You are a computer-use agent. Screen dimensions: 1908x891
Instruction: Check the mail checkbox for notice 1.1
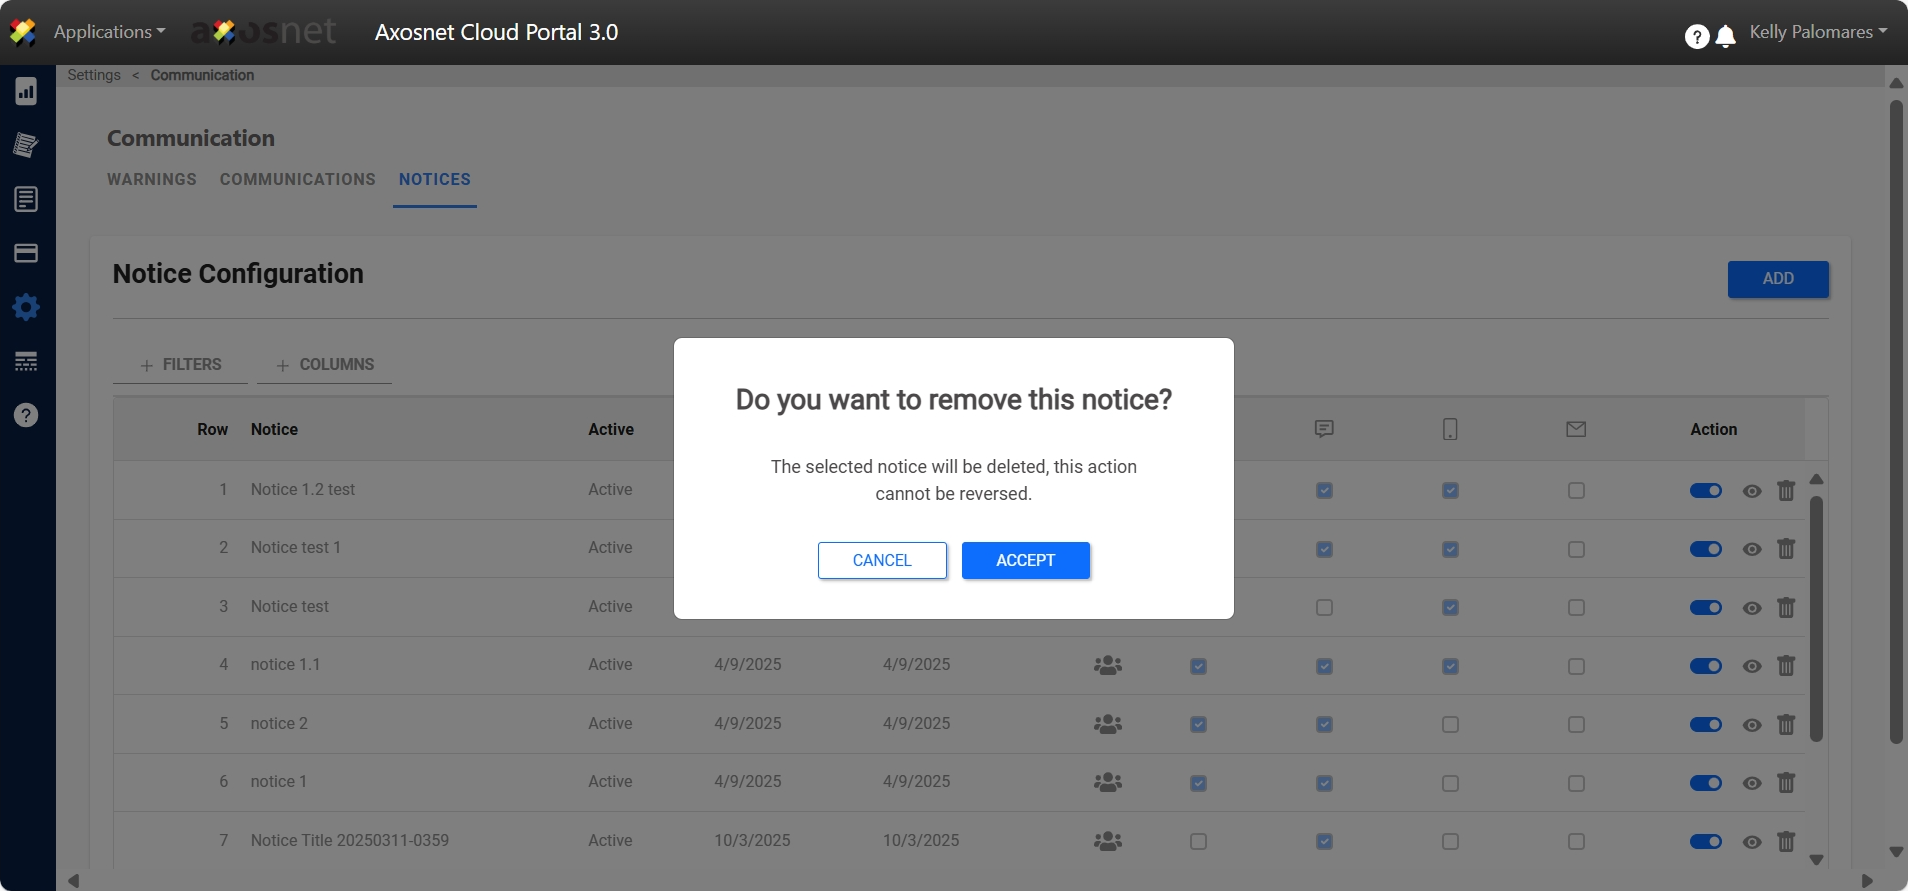click(x=1576, y=666)
